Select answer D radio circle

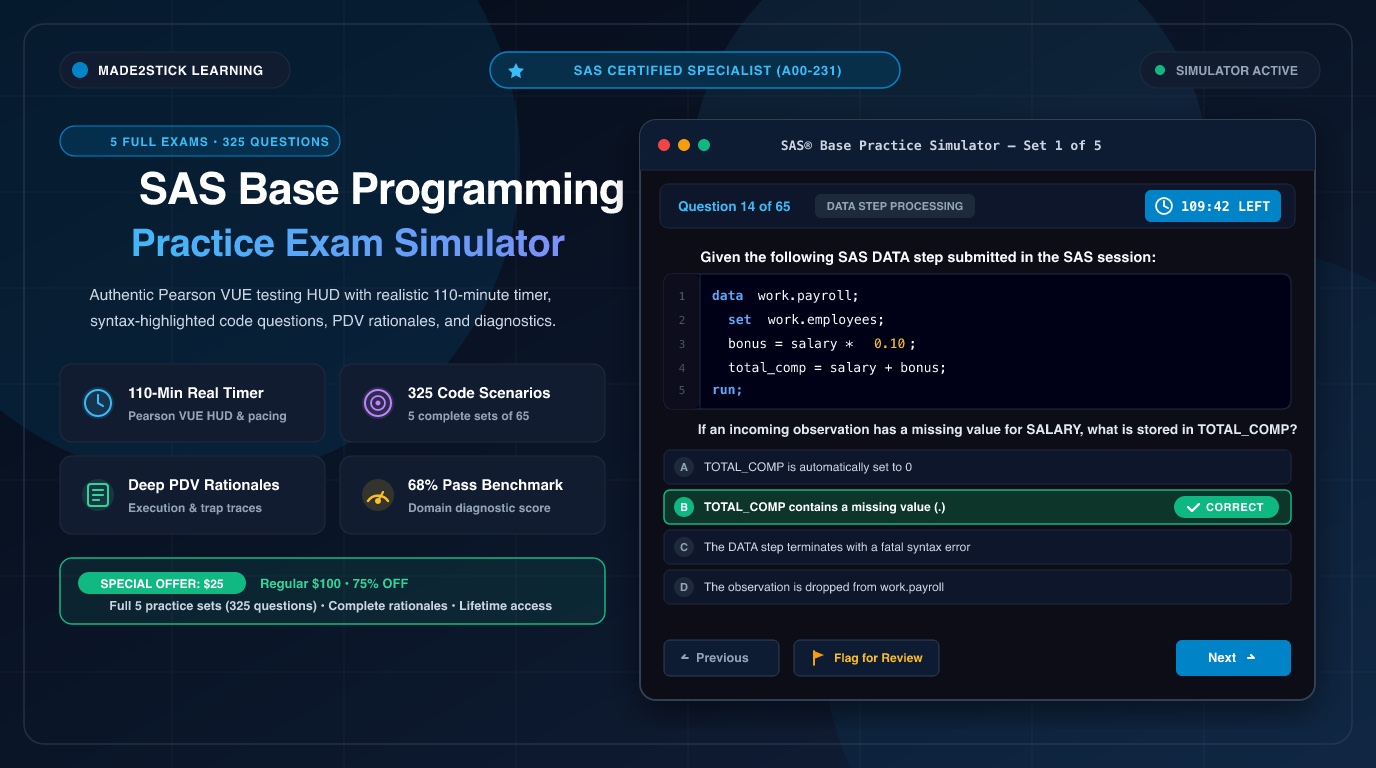coord(684,587)
